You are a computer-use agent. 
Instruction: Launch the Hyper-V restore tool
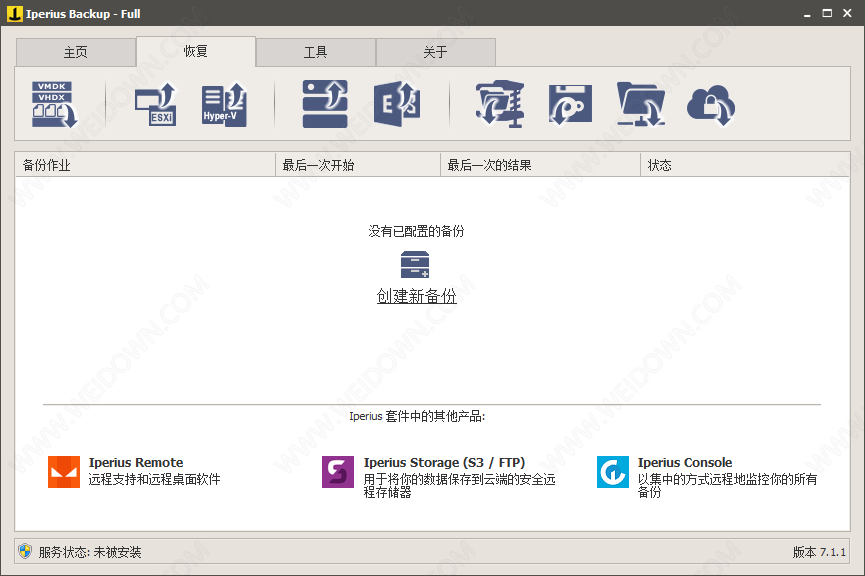(224, 104)
